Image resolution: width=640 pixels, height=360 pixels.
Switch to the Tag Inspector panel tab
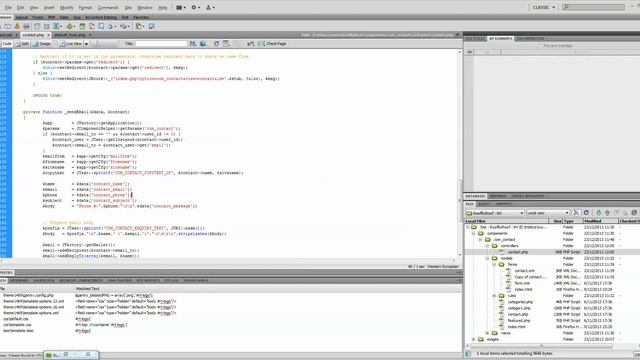pyautogui.click(x=530, y=38)
